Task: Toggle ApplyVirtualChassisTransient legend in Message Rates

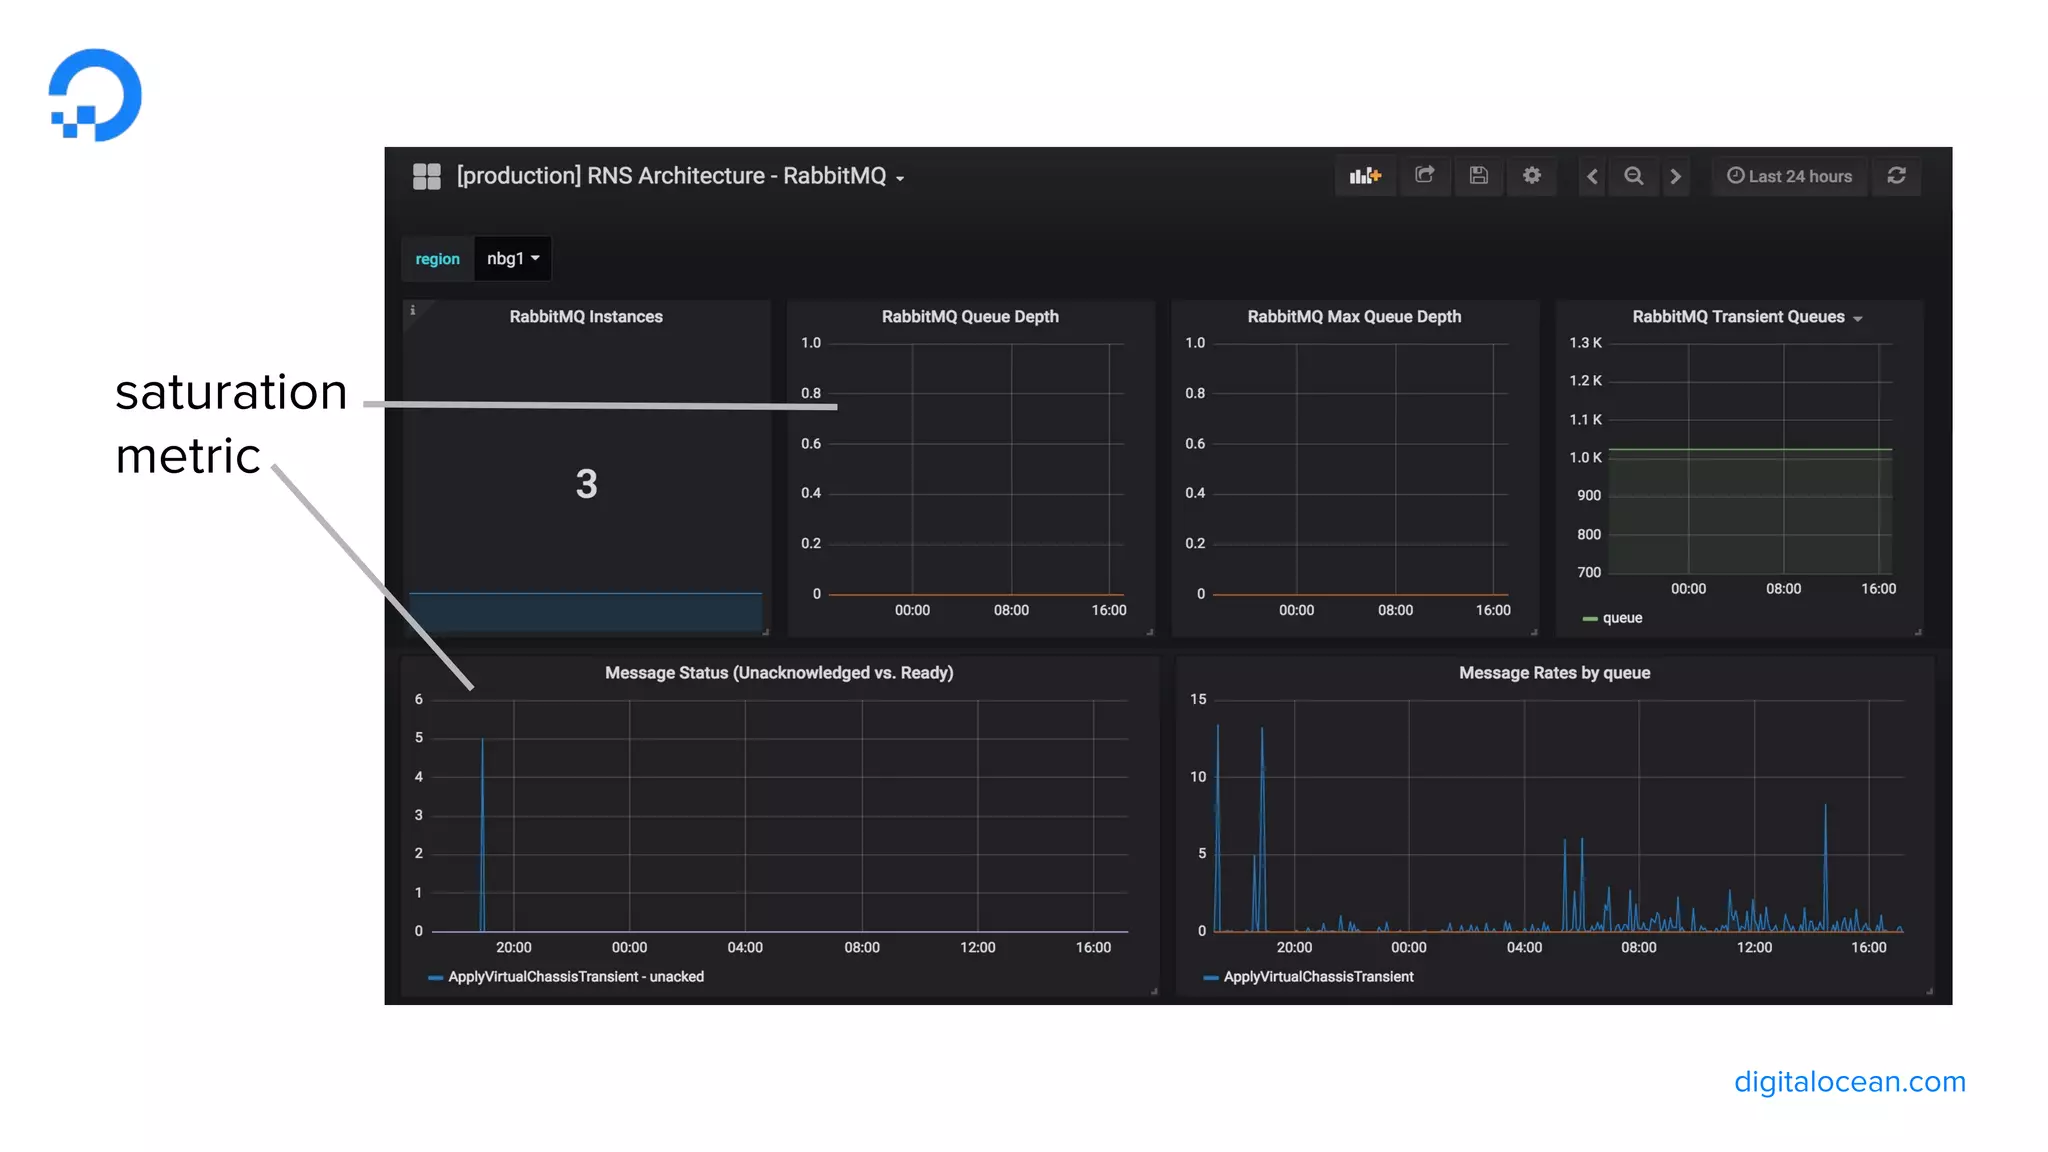Action: 1317,977
